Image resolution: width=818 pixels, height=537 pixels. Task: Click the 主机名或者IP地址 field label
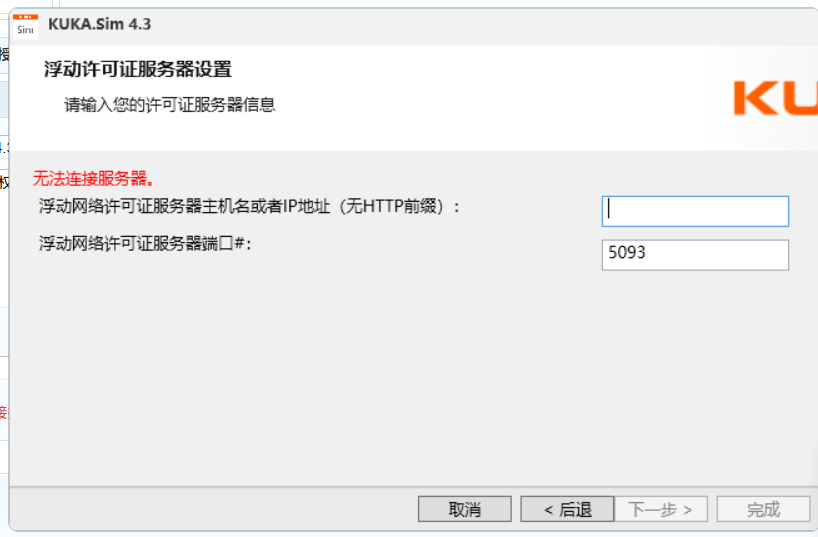pyautogui.click(x=249, y=207)
